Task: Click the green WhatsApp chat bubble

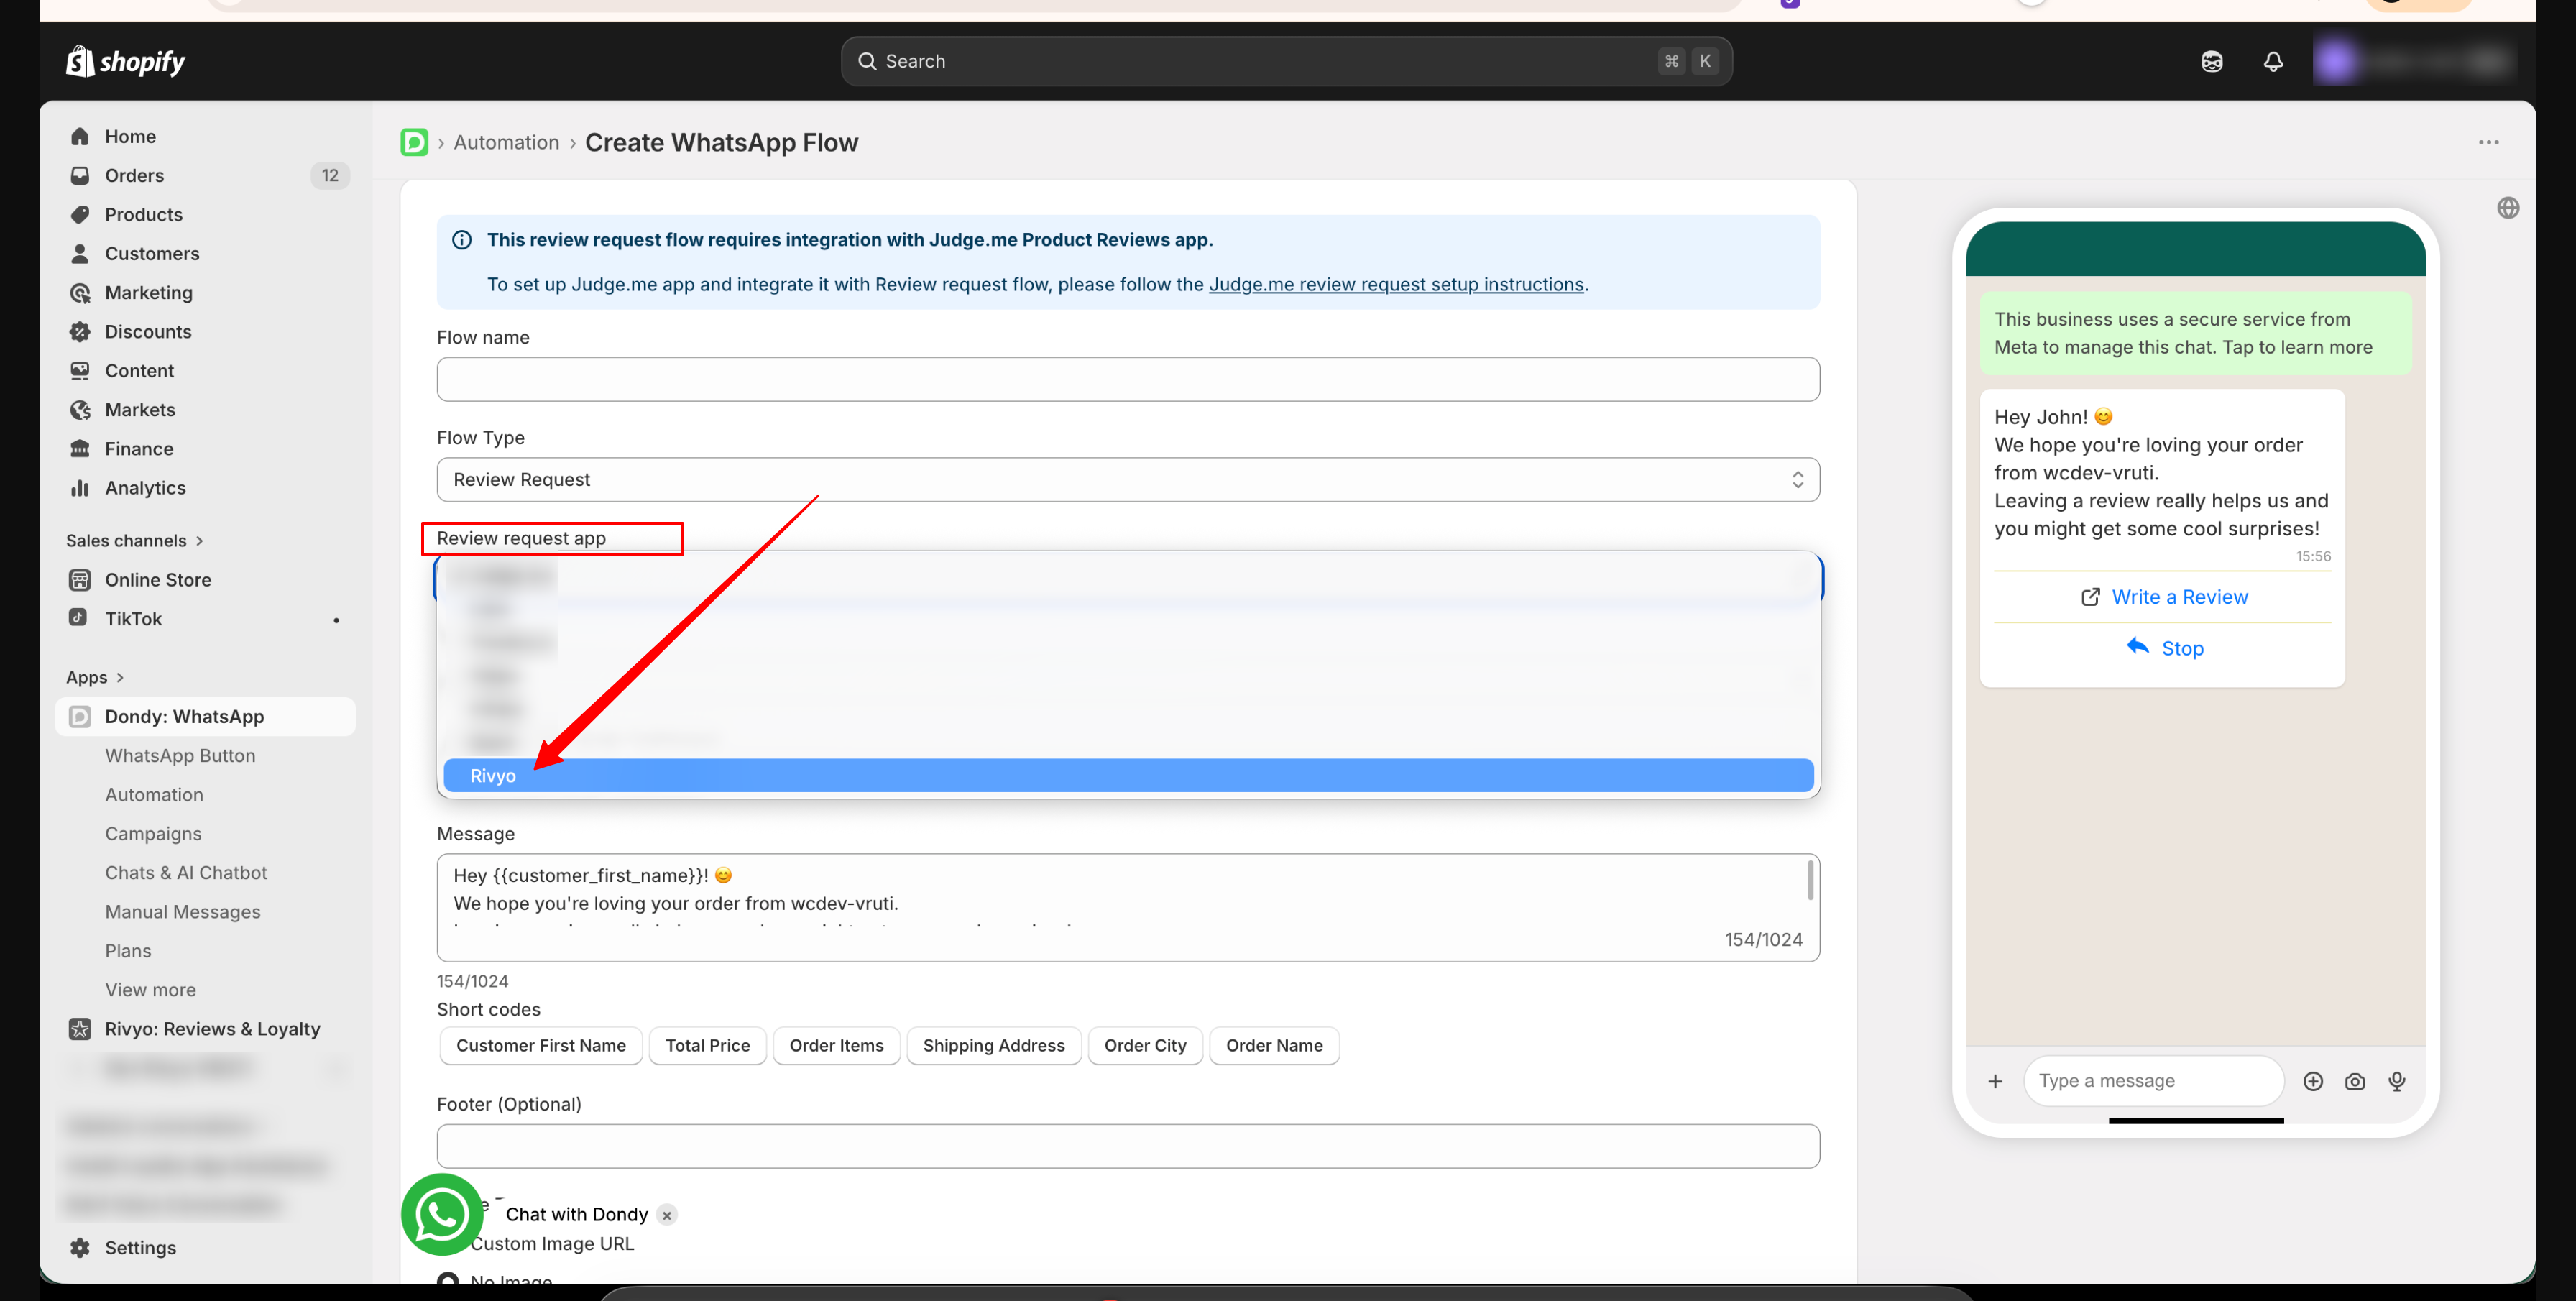Action: 441,1214
